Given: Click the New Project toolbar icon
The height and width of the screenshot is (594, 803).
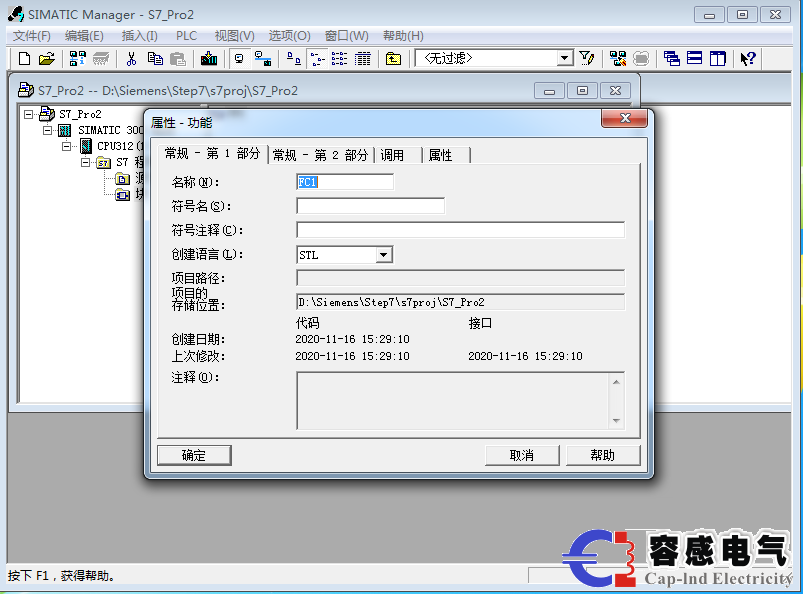Looking at the screenshot, I should tap(24, 59).
